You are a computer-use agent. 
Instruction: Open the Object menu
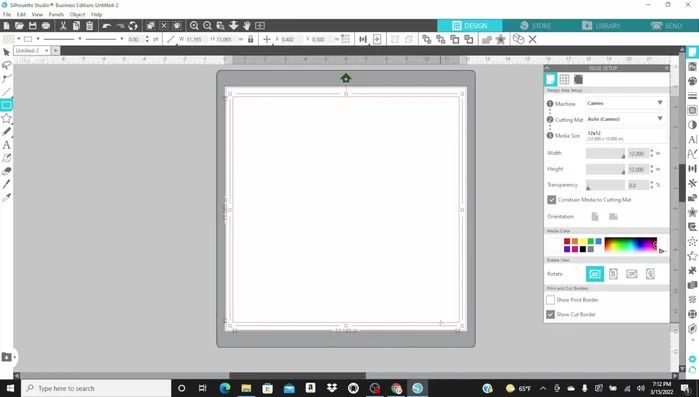click(77, 14)
